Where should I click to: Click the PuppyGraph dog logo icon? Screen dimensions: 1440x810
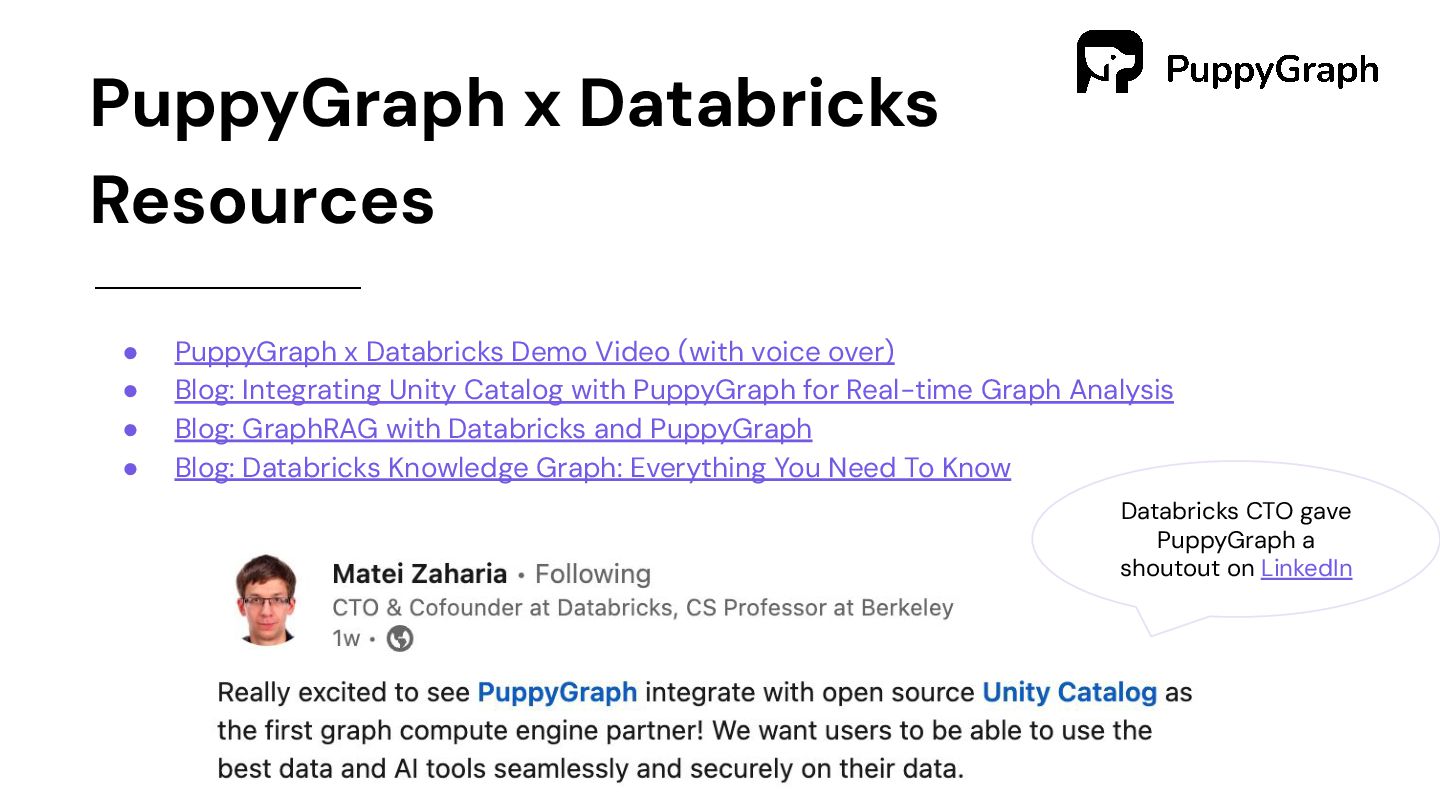tap(1109, 62)
